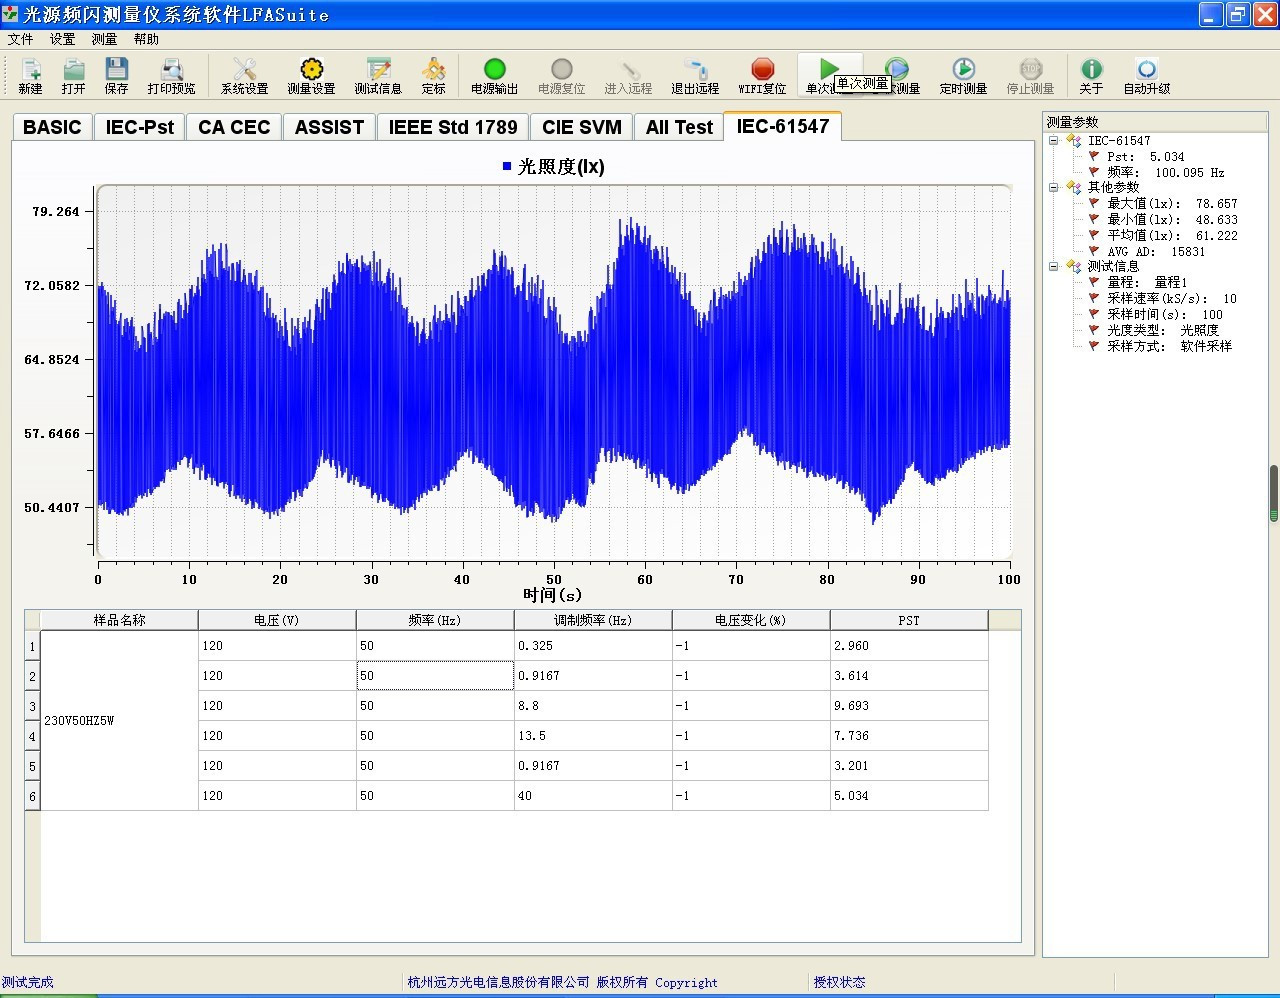Click the 打开 (Open) folder icon

tap(74, 69)
